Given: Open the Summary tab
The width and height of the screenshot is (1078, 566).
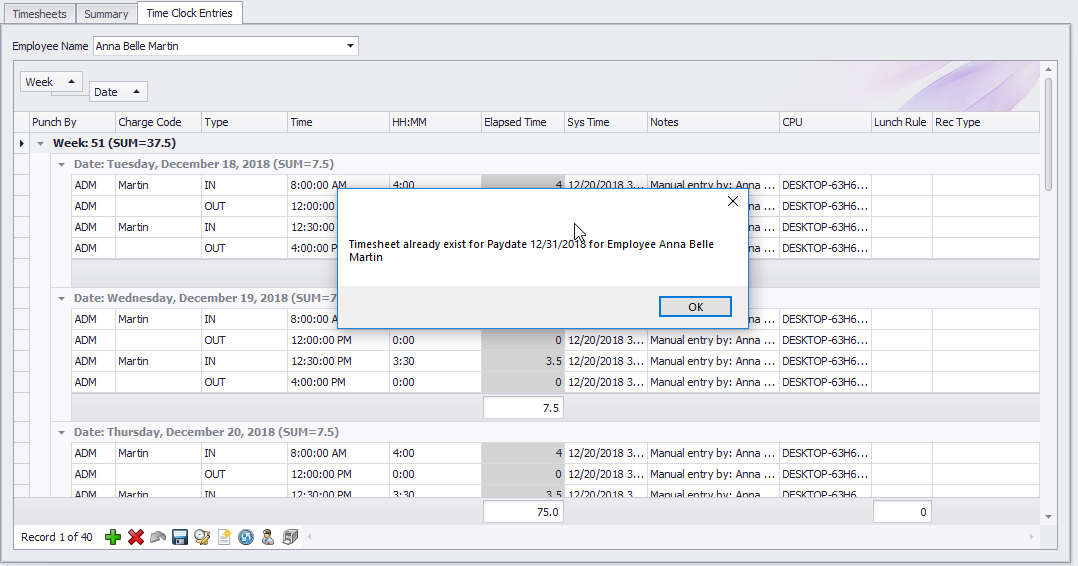Looking at the screenshot, I should tap(106, 14).
